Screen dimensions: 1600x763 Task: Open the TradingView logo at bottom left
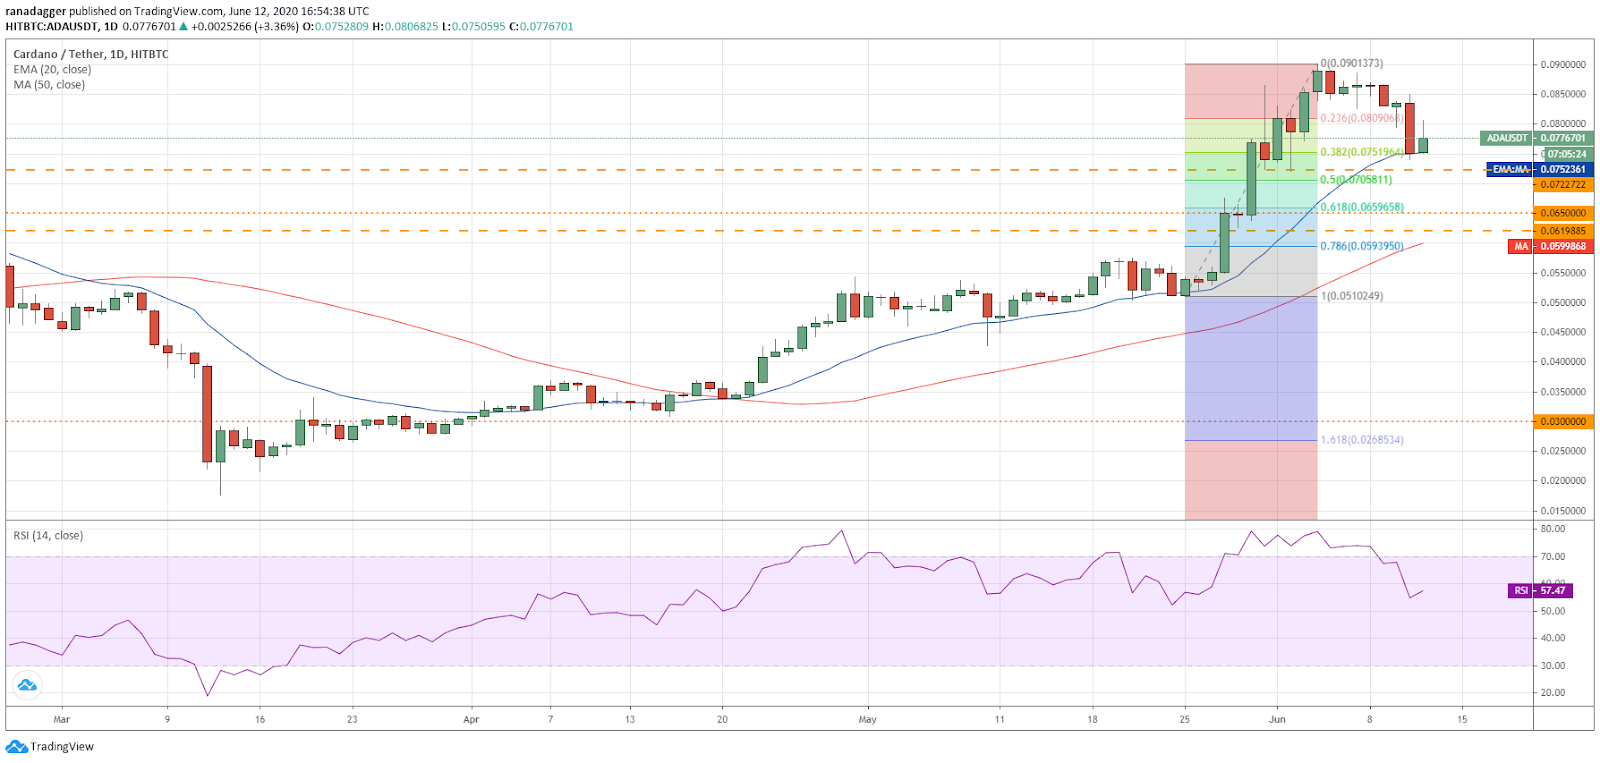click(50, 747)
